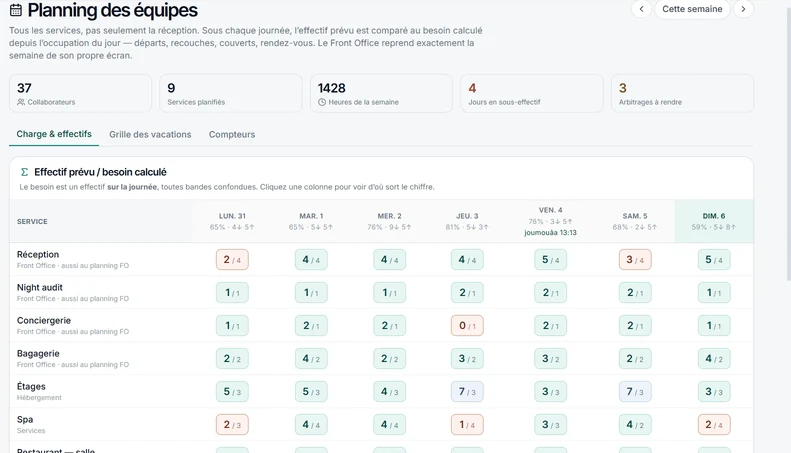Click Réception cell 3/4 on Saturday
Screen dimensions: 791x453
click(x=635, y=260)
